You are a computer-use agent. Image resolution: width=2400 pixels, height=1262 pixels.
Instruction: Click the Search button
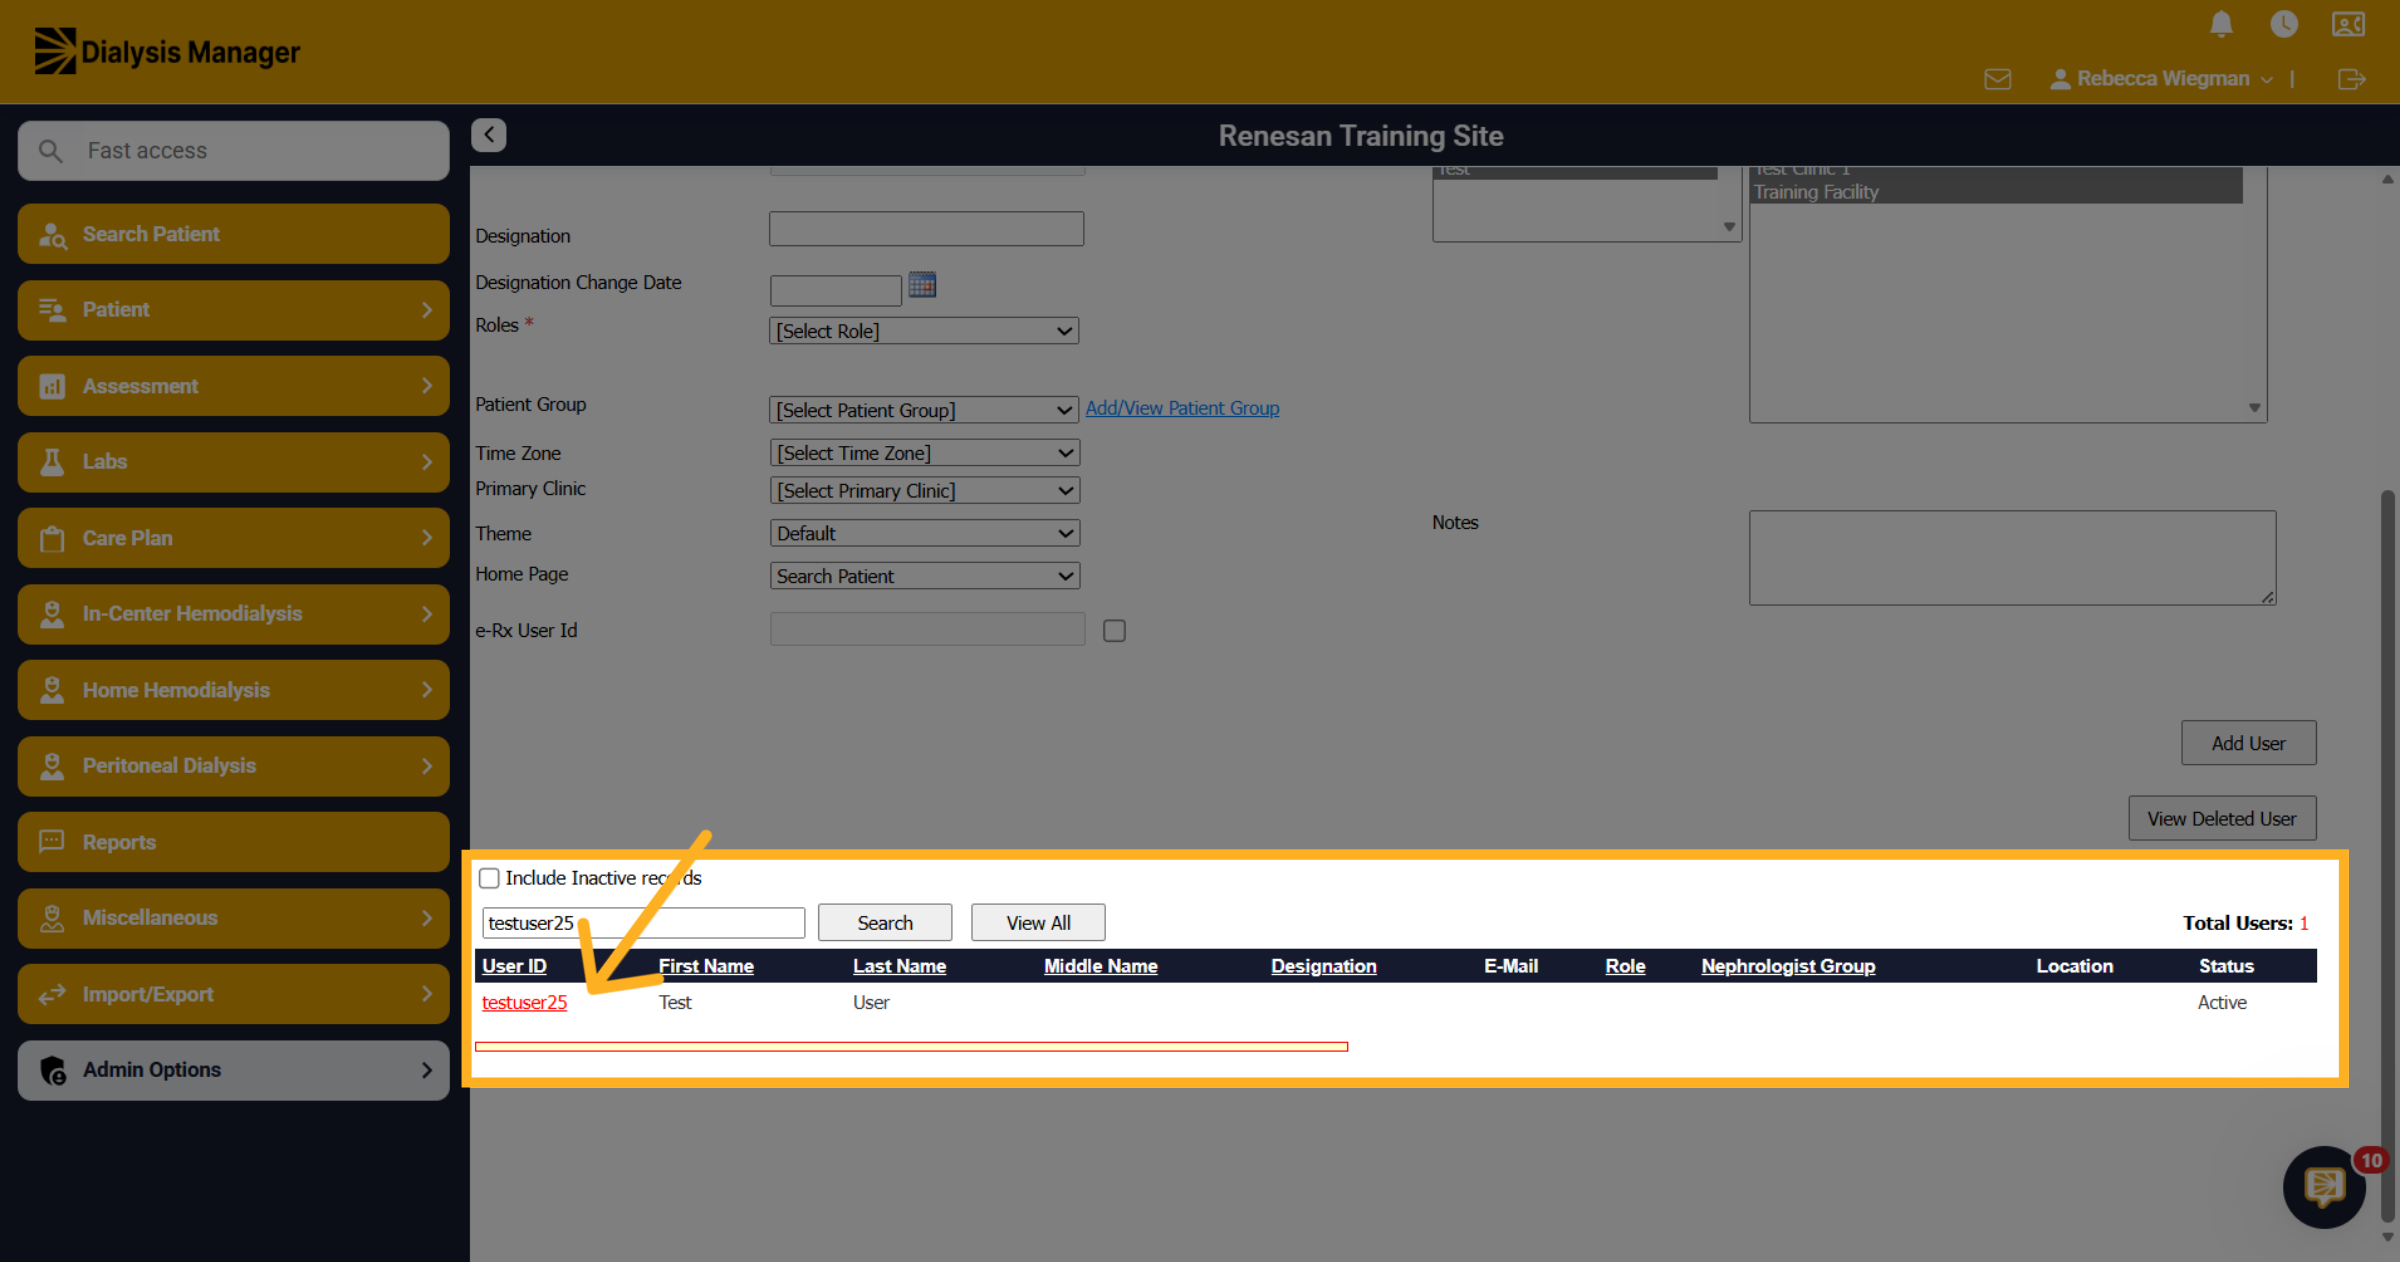pyautogui.click(x=885, y=923)
